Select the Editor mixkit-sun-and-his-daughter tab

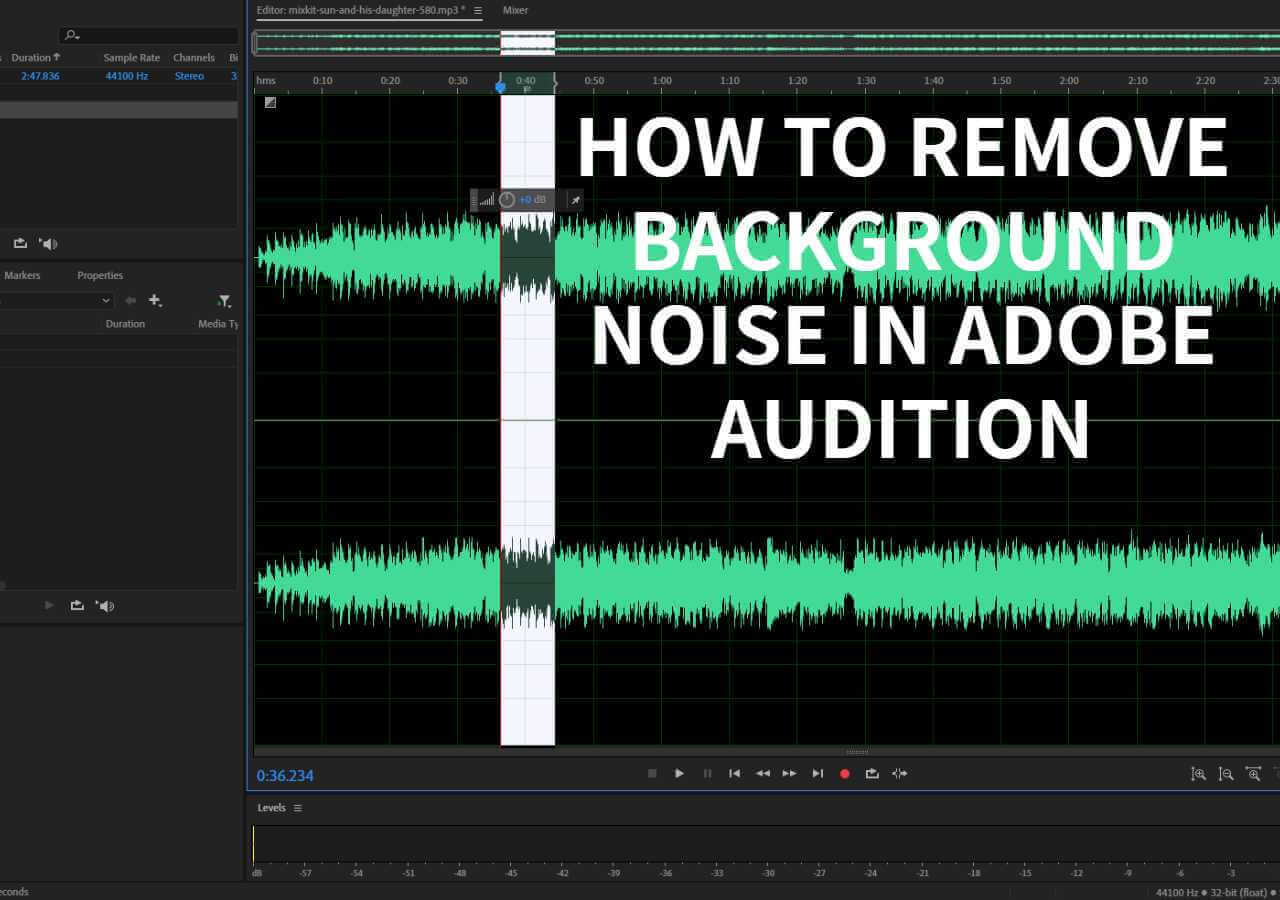point(361,10)
